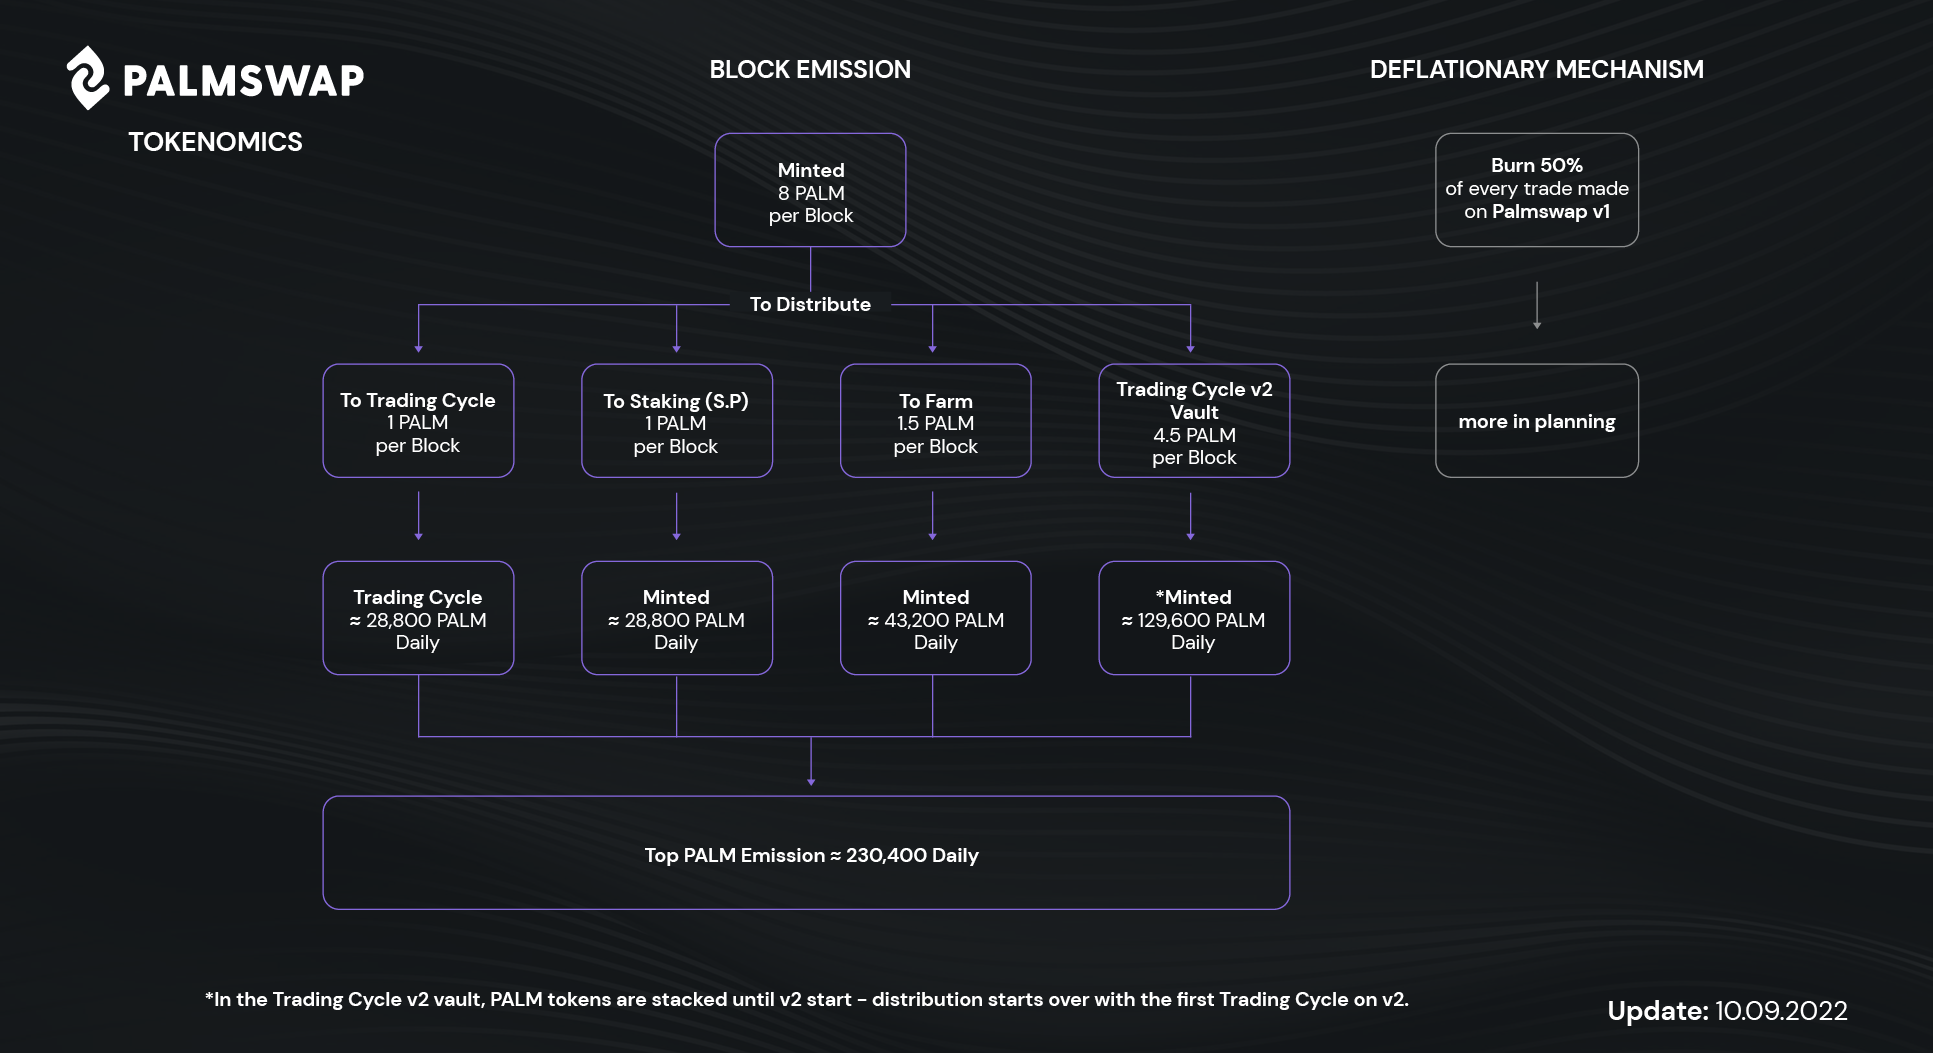Click the arrow above Top PALM Emission box

click(811, 762)
